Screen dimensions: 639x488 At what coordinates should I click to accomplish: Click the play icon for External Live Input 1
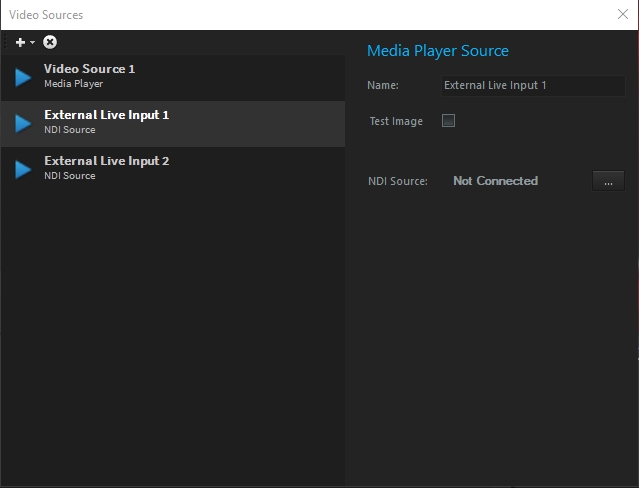[22, 123]
